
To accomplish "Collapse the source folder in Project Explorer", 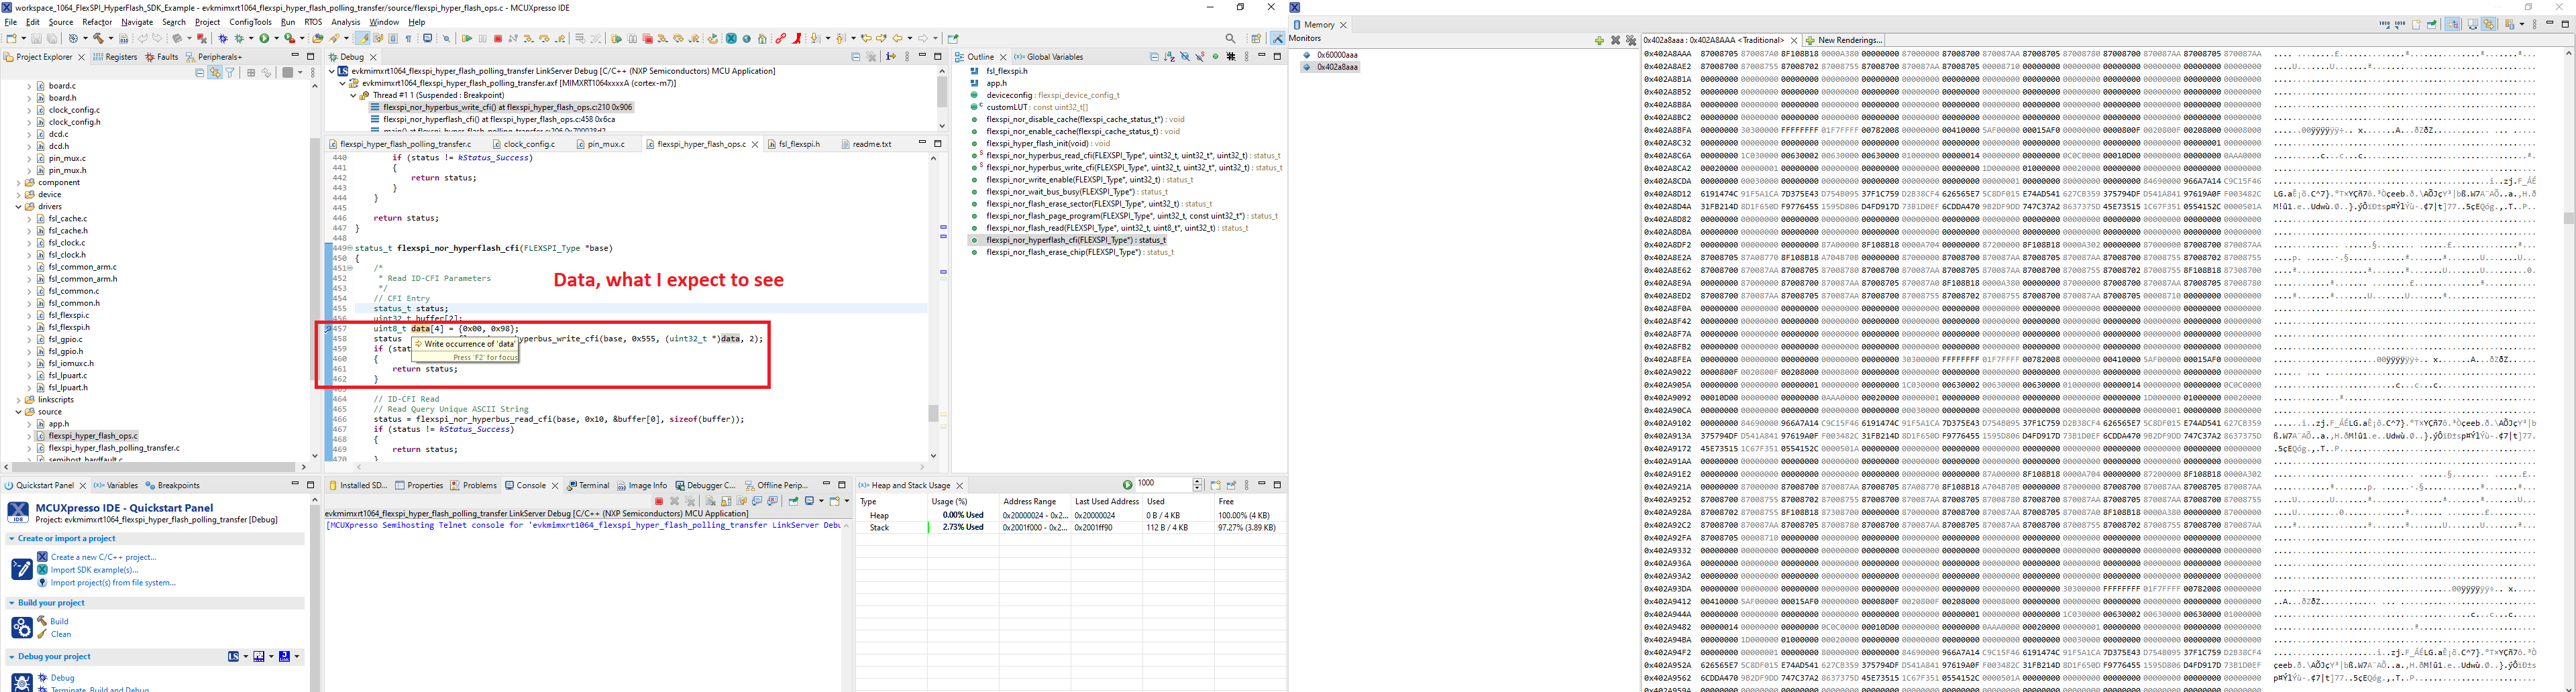I will pos(18,411).
